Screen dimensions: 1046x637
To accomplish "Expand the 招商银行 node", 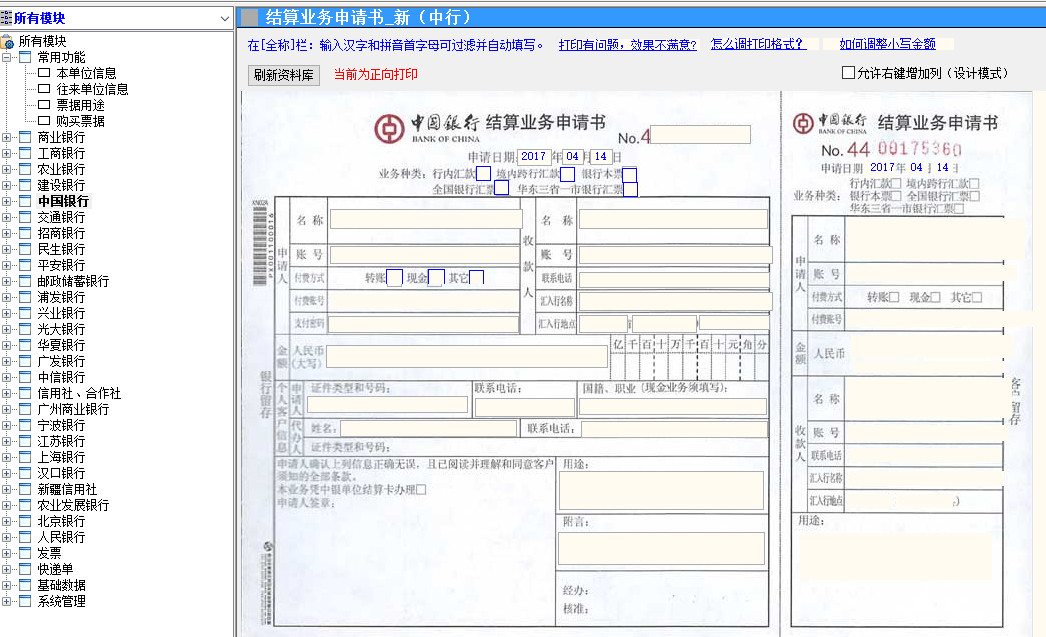I will [x=7, y=233].
